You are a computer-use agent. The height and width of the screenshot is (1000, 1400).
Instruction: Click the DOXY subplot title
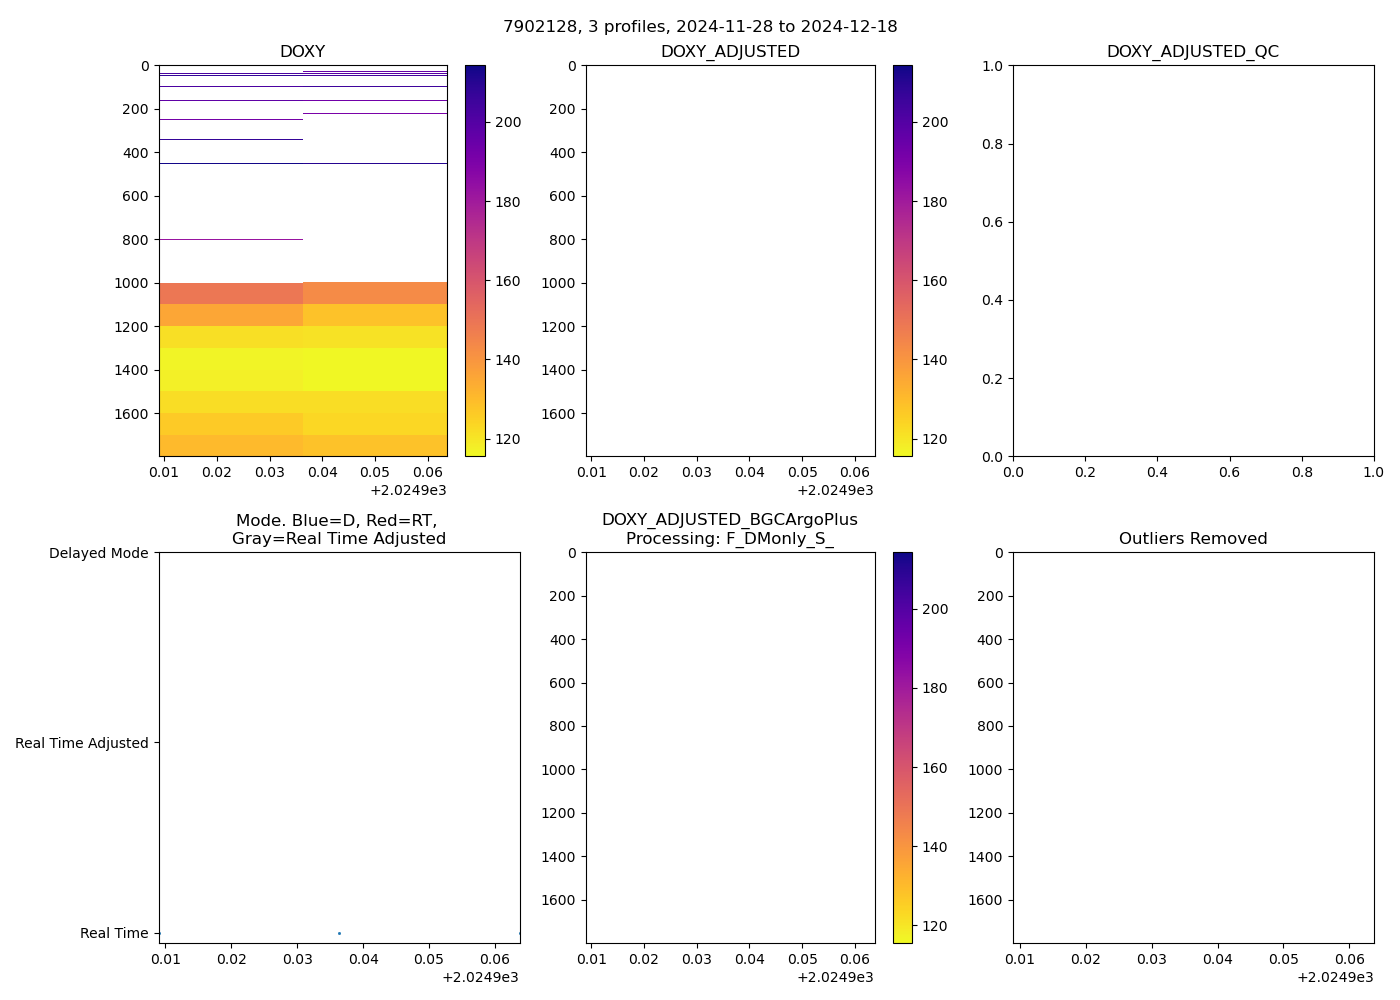[x=302, y=52]
